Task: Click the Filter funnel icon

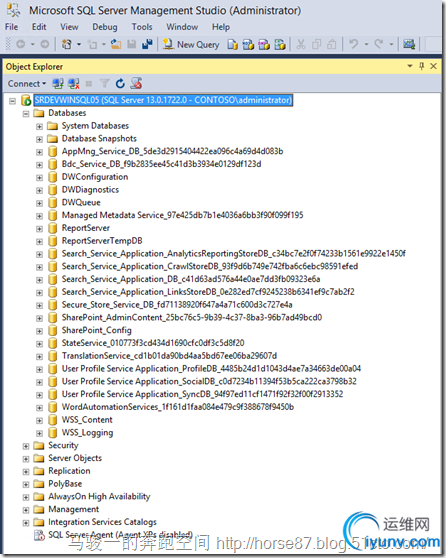Action: click(x=104, y=84)
